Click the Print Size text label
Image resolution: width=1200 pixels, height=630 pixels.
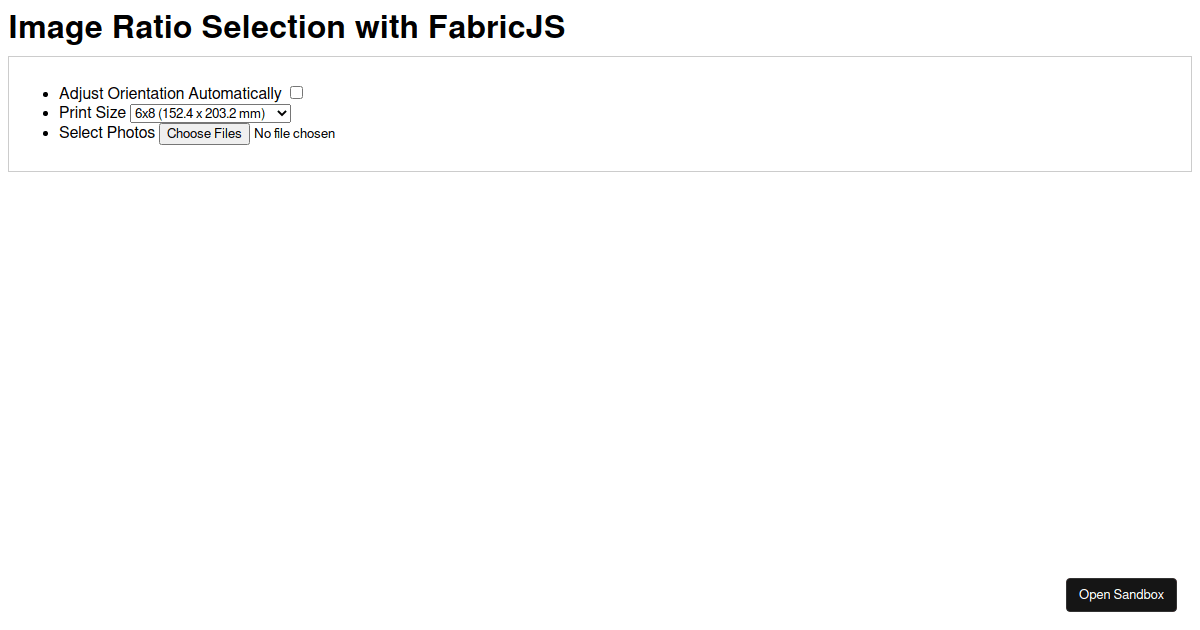click(92, 112)
